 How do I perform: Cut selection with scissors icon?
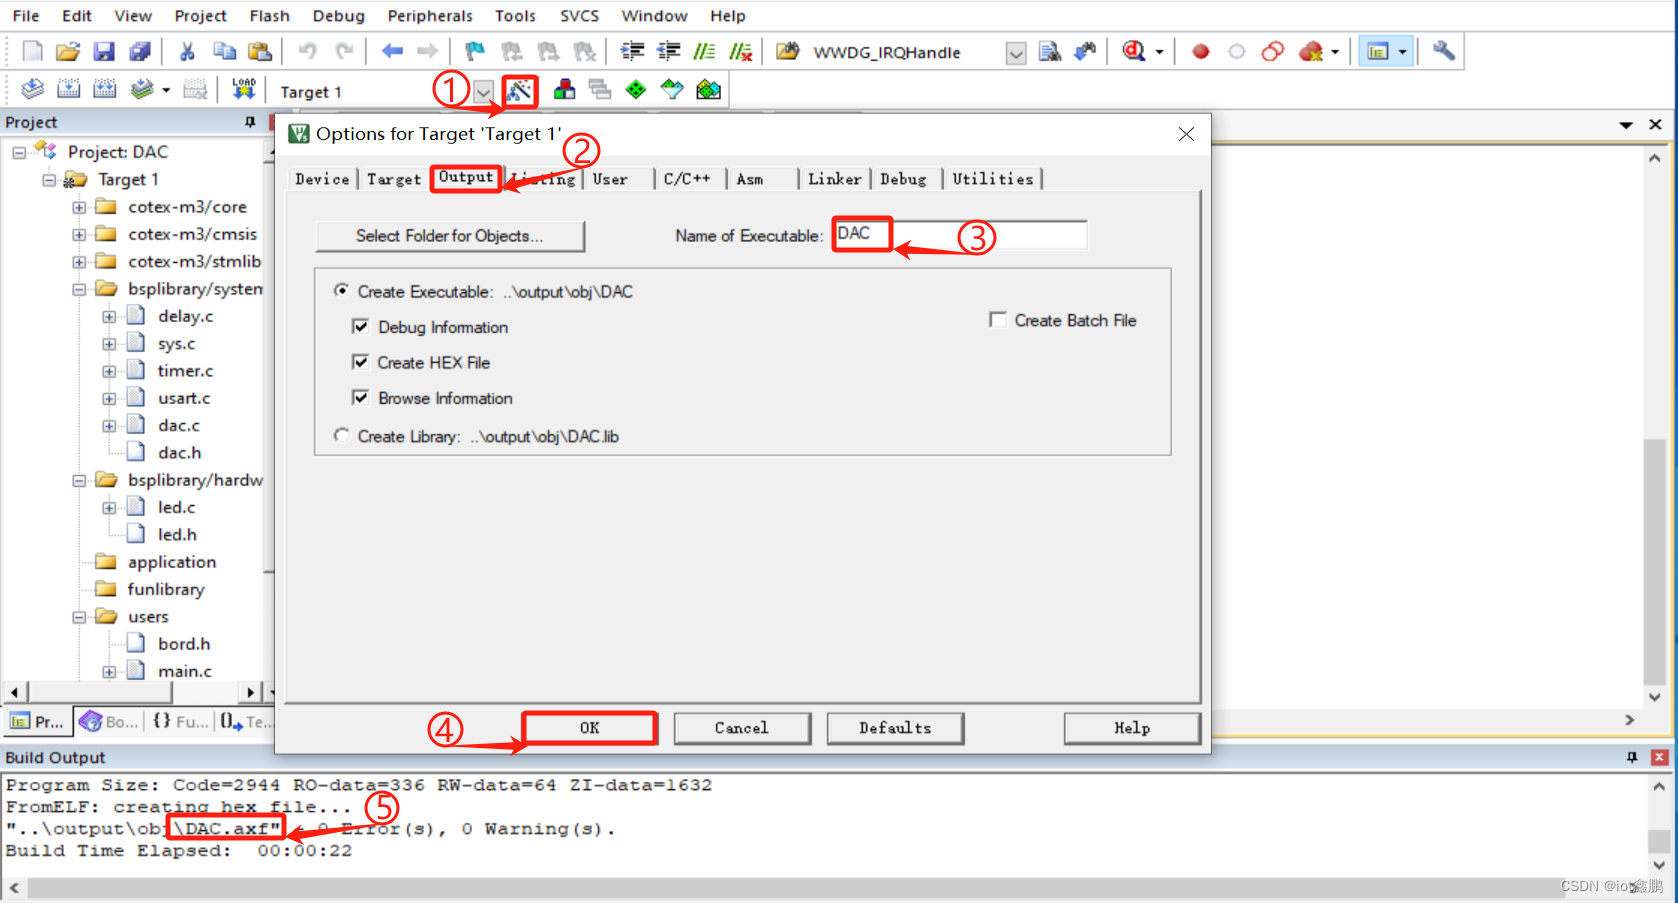click(x=187, y=51)
